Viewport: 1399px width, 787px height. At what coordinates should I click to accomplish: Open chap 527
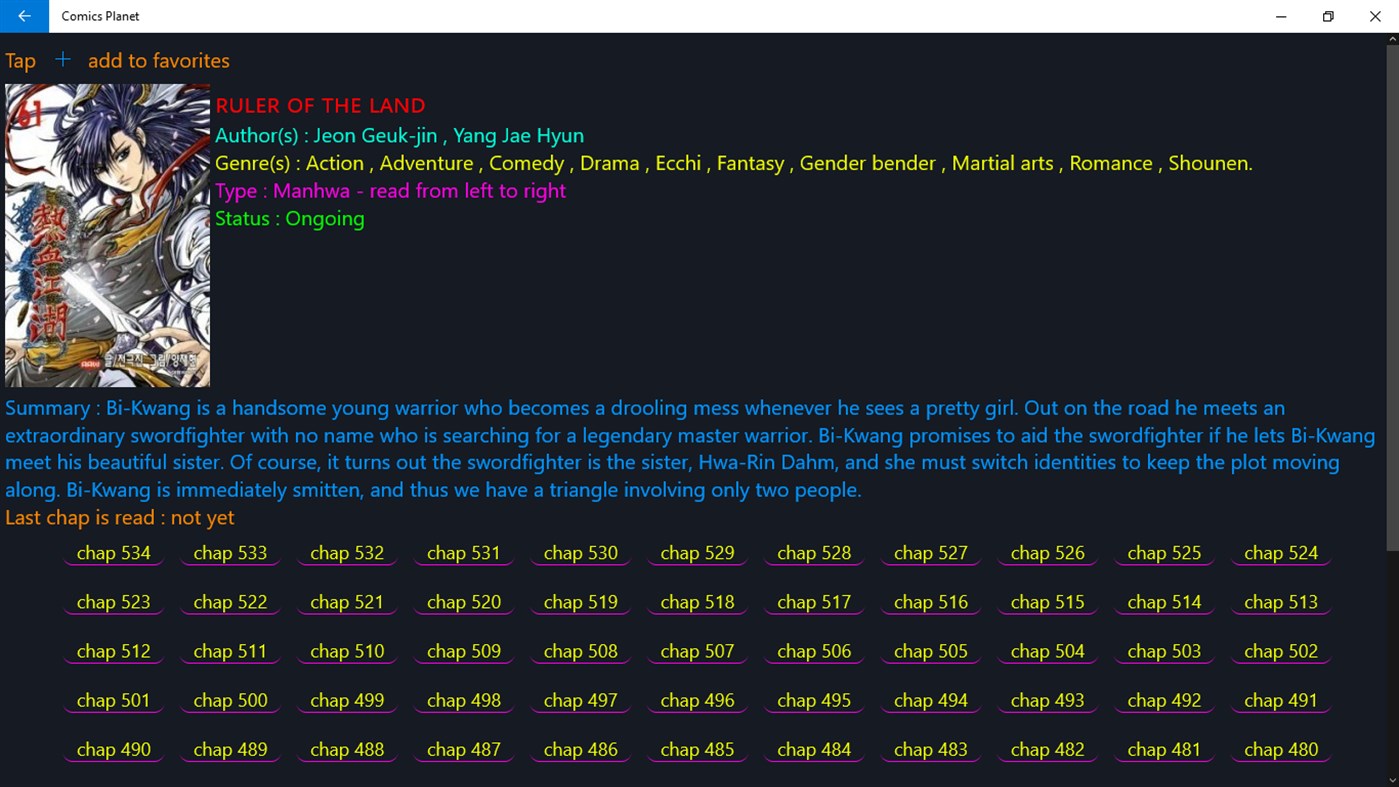pos(931,553)
